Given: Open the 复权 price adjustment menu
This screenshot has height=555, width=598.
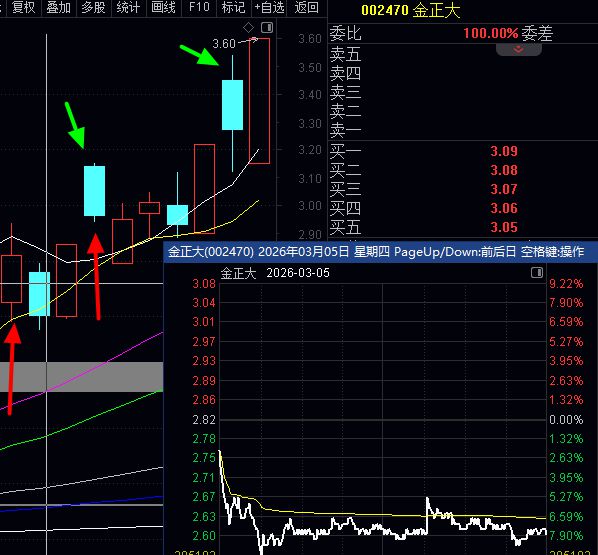Looking at the screenshot, I should click(23, 7).
